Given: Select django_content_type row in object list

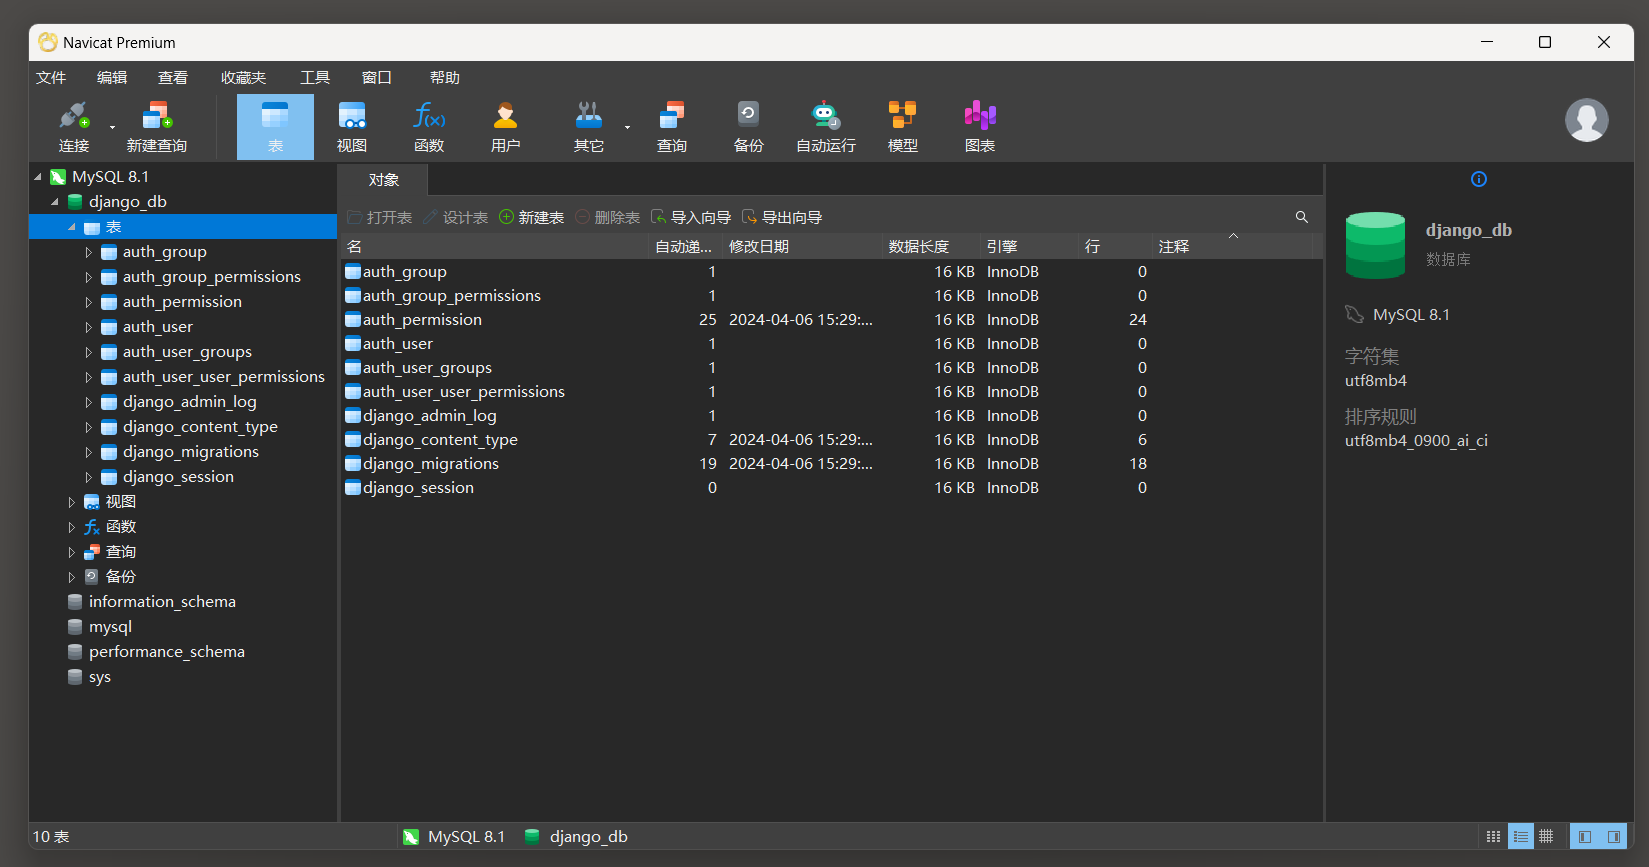Looking at the screenshot, I should point(831,440).
